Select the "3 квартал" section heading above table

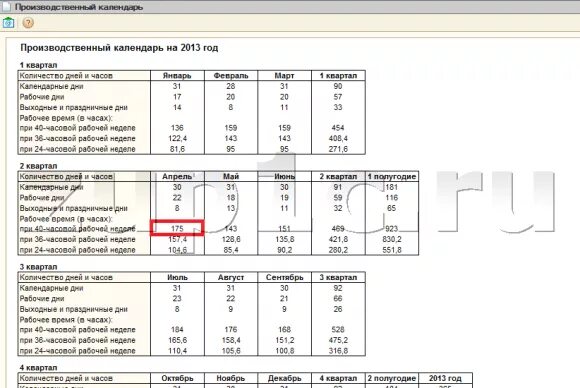point(38,267)
